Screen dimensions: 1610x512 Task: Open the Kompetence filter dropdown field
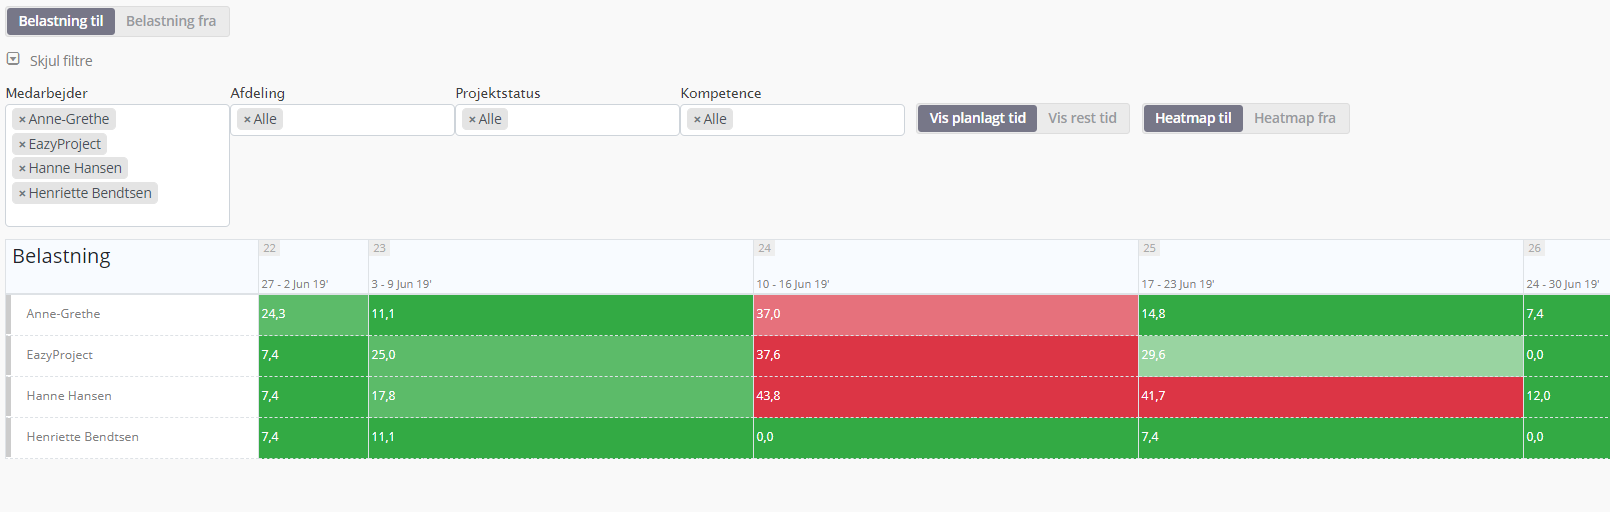815,120
